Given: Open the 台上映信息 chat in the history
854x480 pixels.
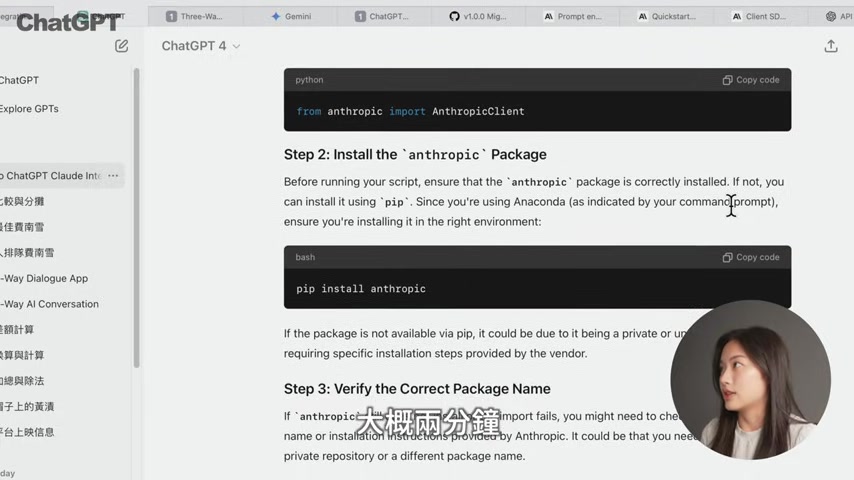Looking at the screenshot, I should tap(27, 432).
